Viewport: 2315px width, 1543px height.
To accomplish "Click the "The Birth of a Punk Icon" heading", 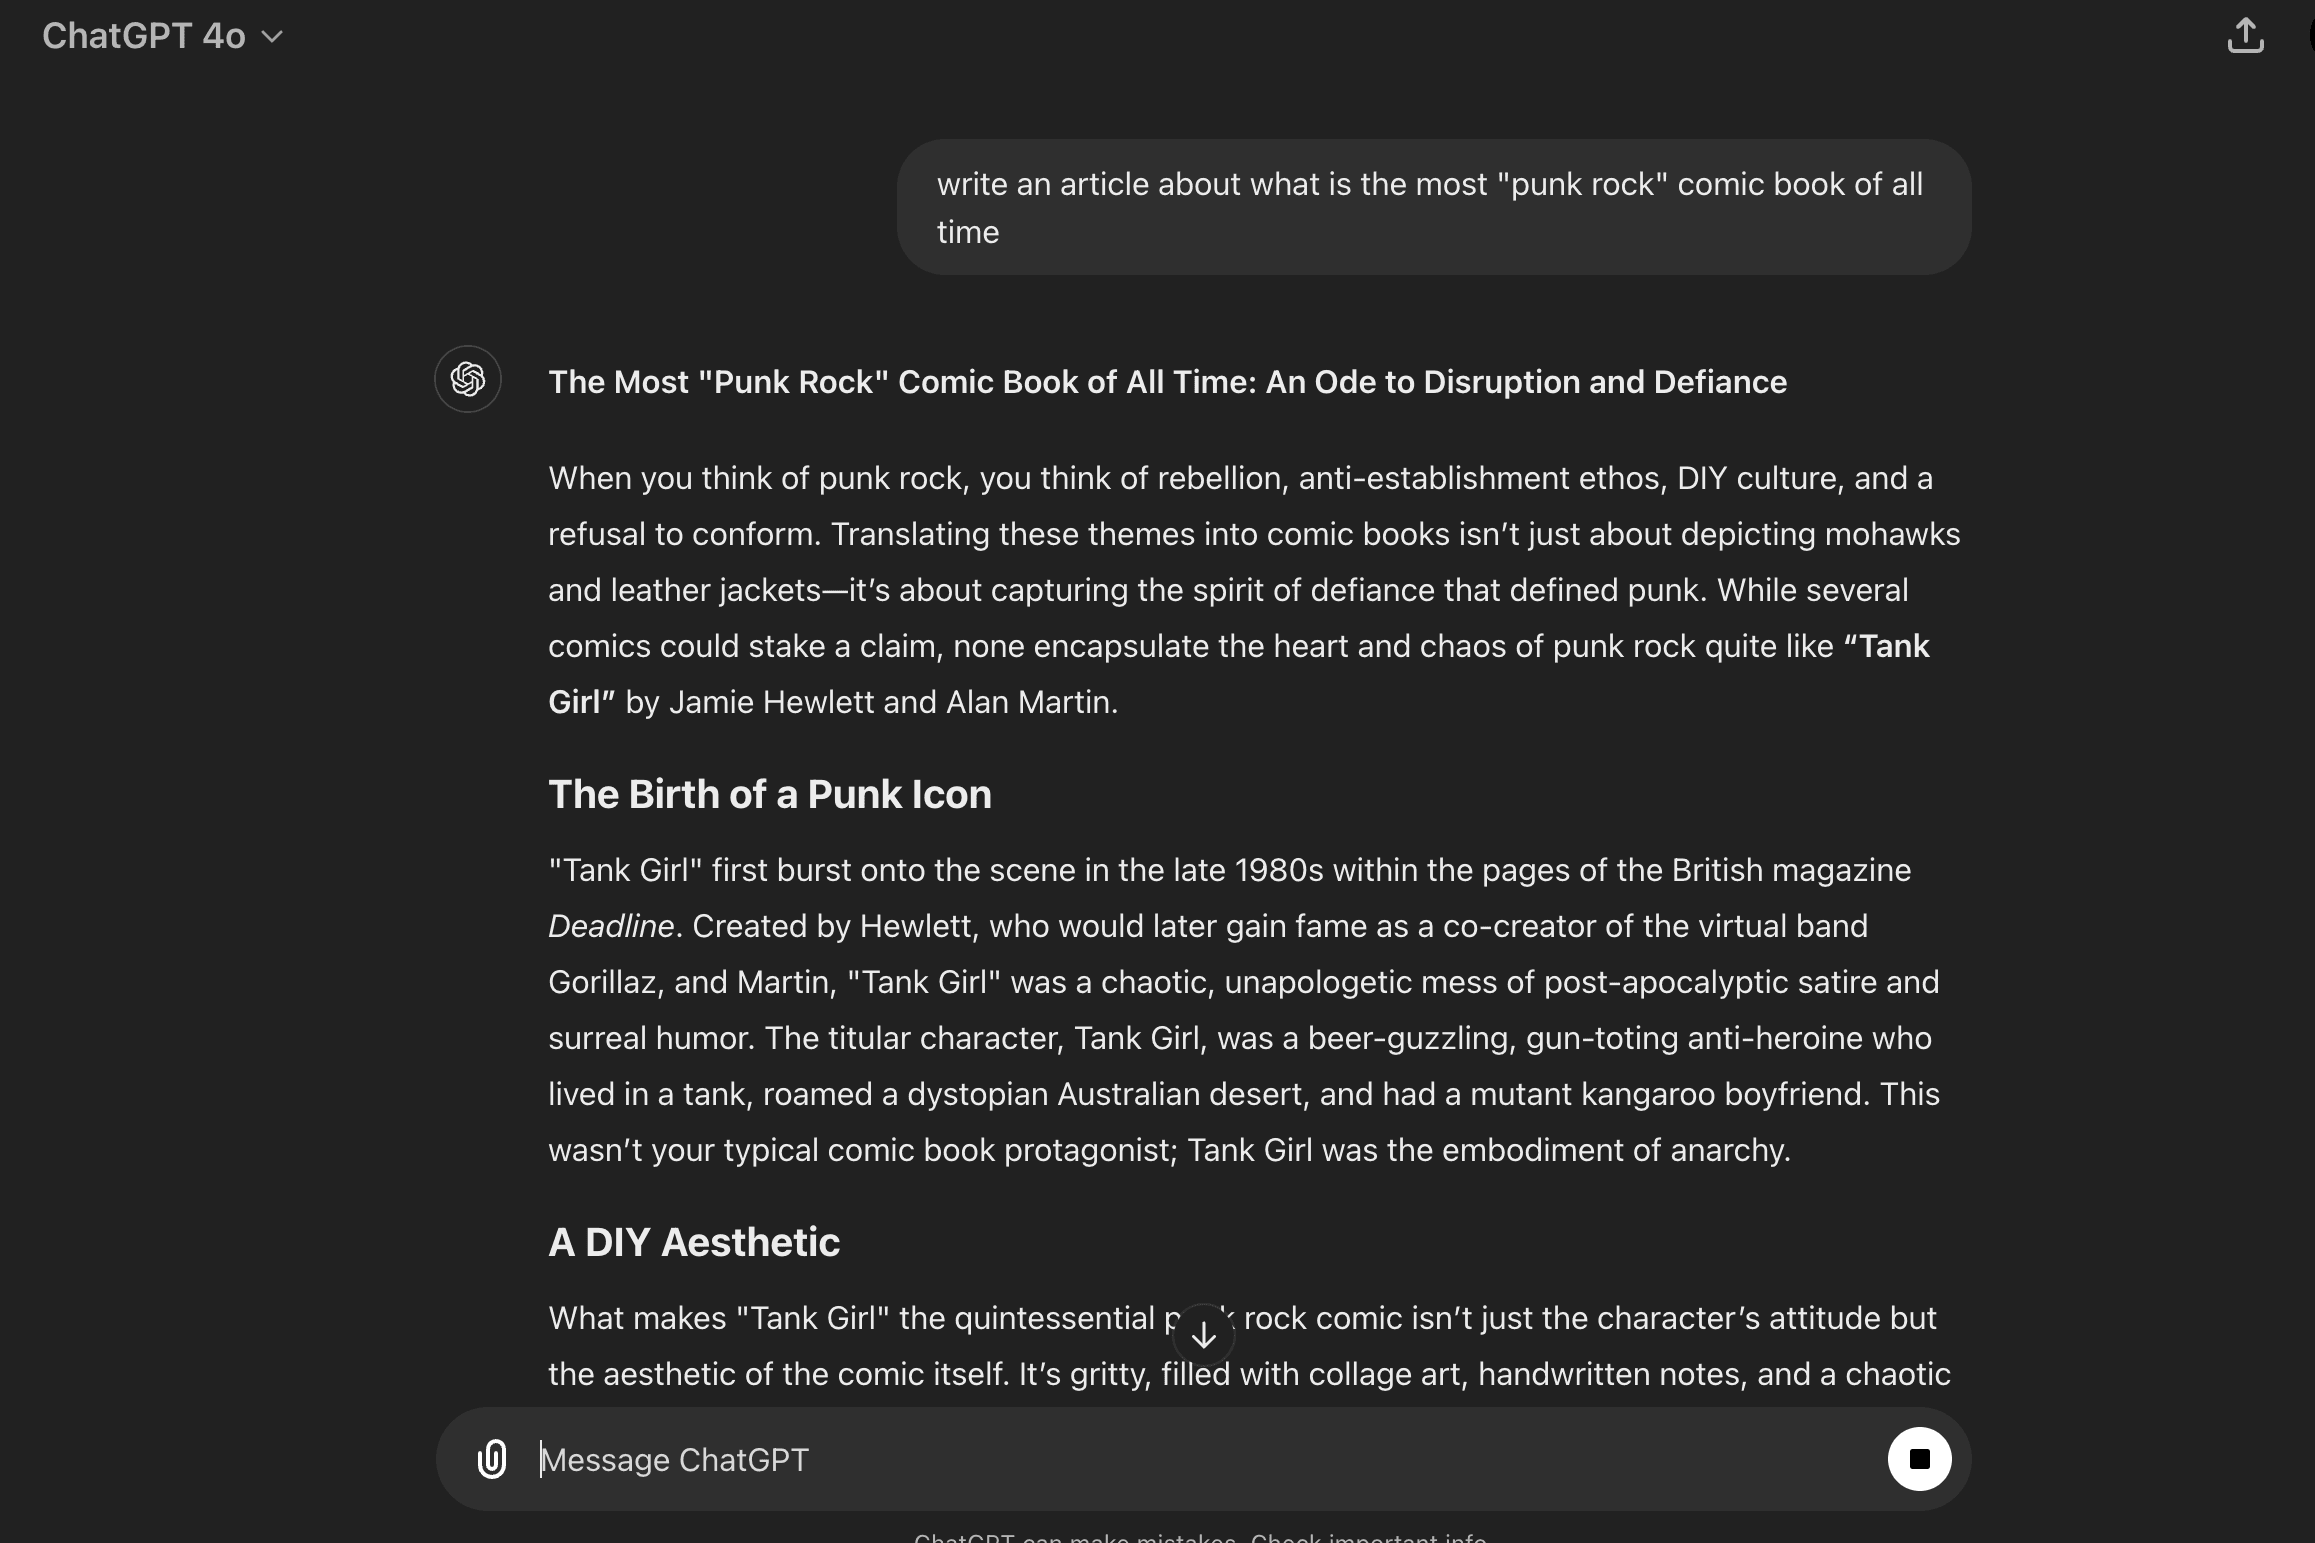I will tap(769, 794).
